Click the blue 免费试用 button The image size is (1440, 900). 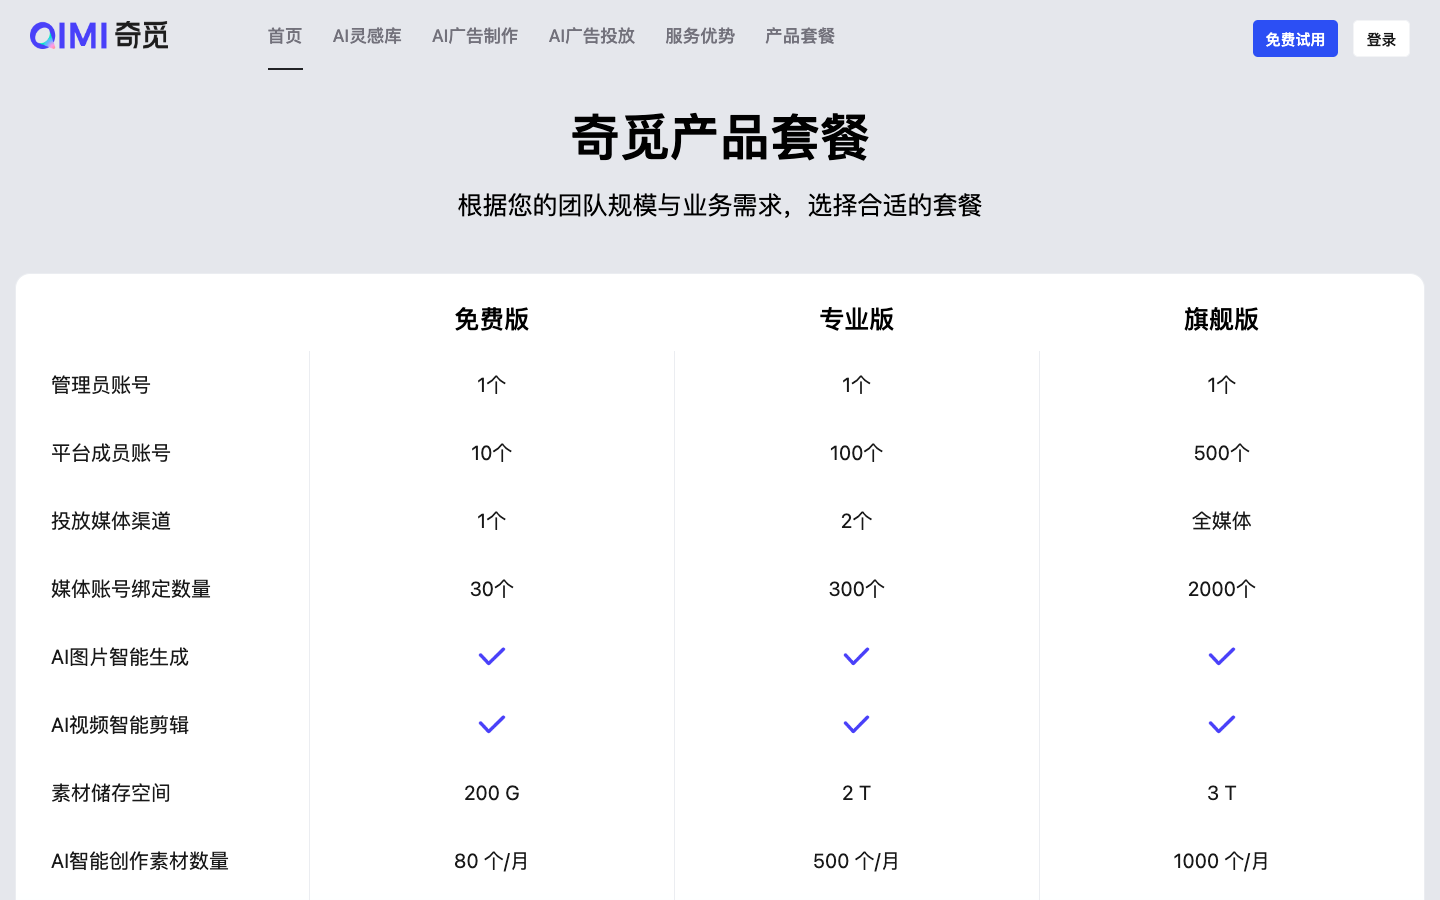[1295, 38]
